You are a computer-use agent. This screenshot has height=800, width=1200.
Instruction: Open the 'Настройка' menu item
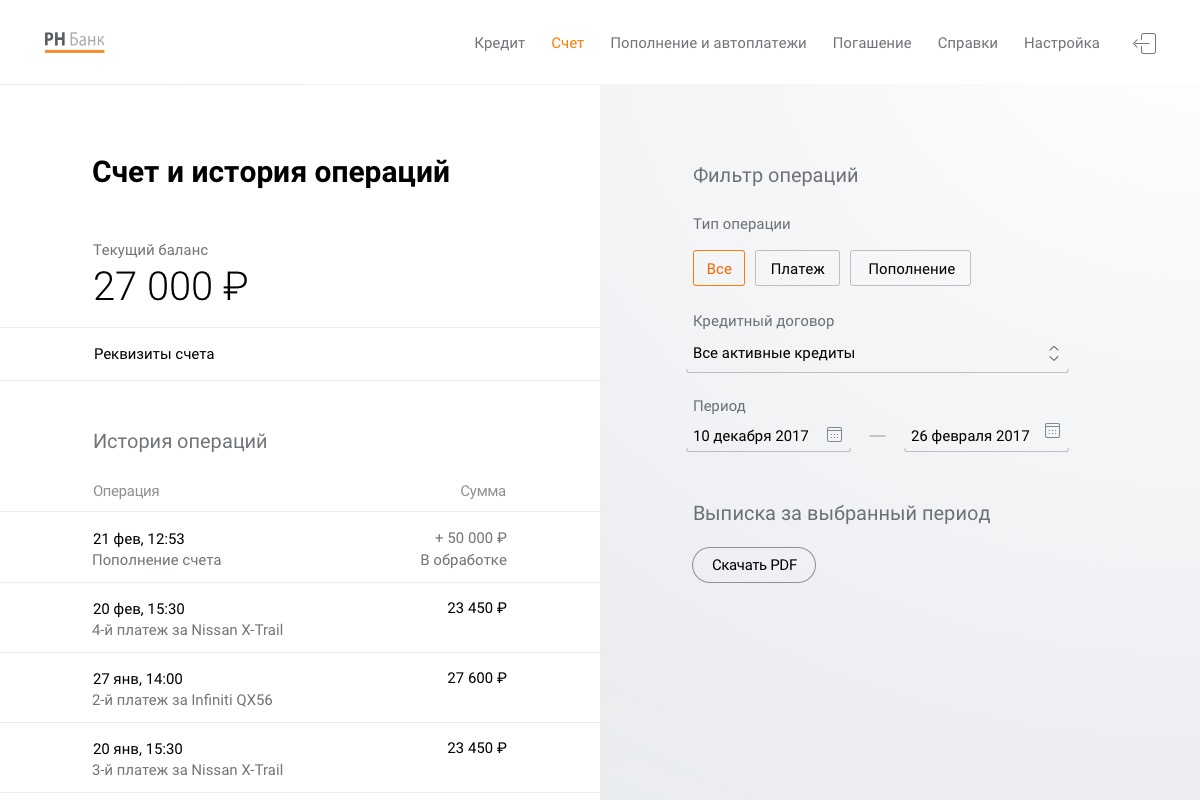point(1061,43)
